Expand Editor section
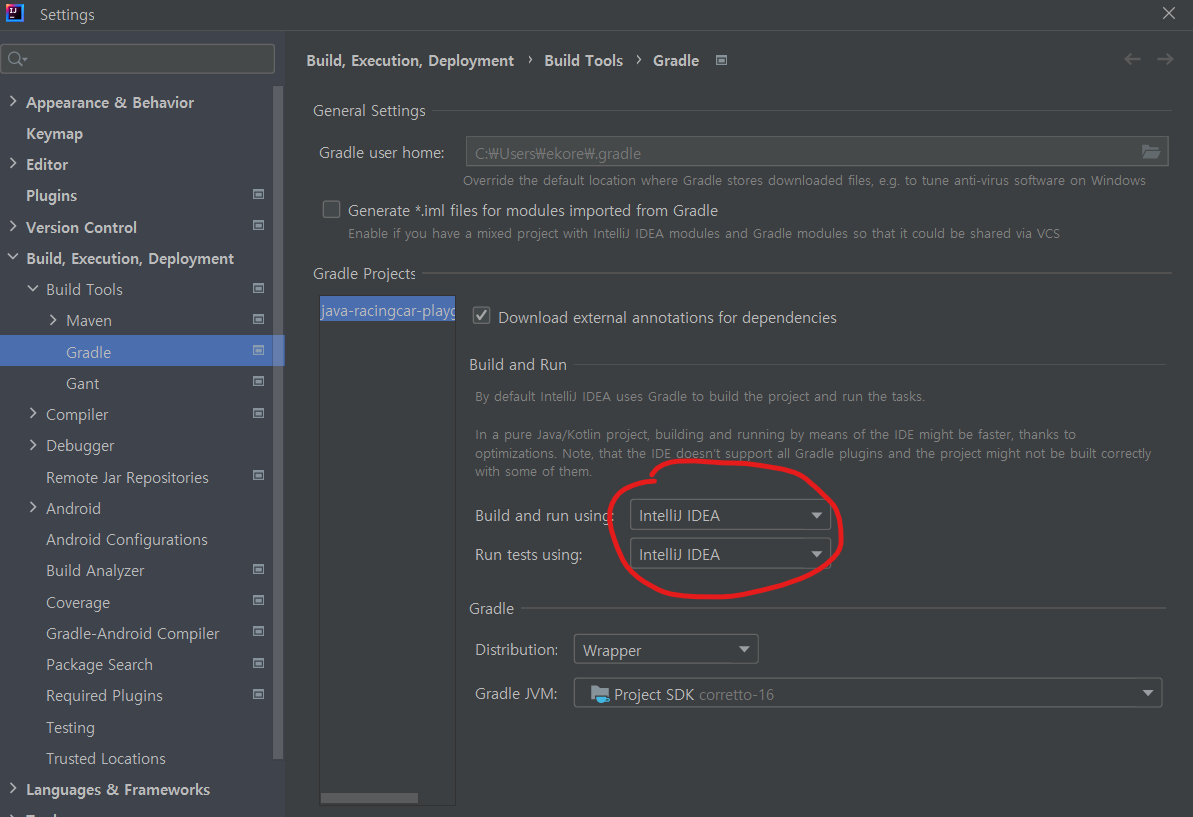The width and height of the screenshot is (1193, 817). 13,164
